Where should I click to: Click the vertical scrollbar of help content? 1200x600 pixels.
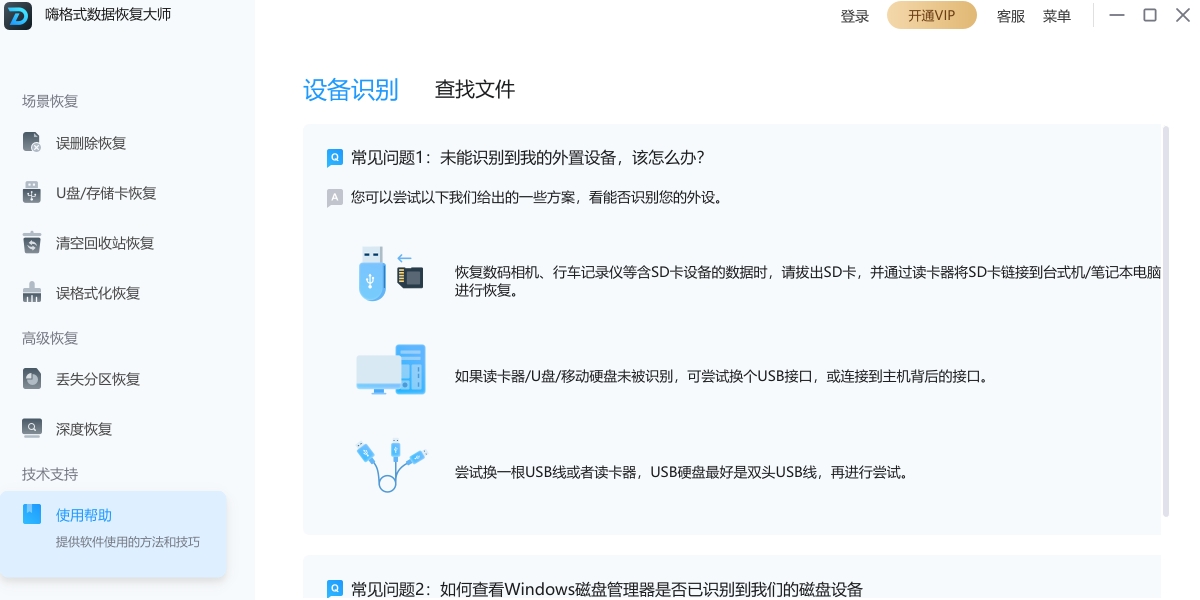1165,320
